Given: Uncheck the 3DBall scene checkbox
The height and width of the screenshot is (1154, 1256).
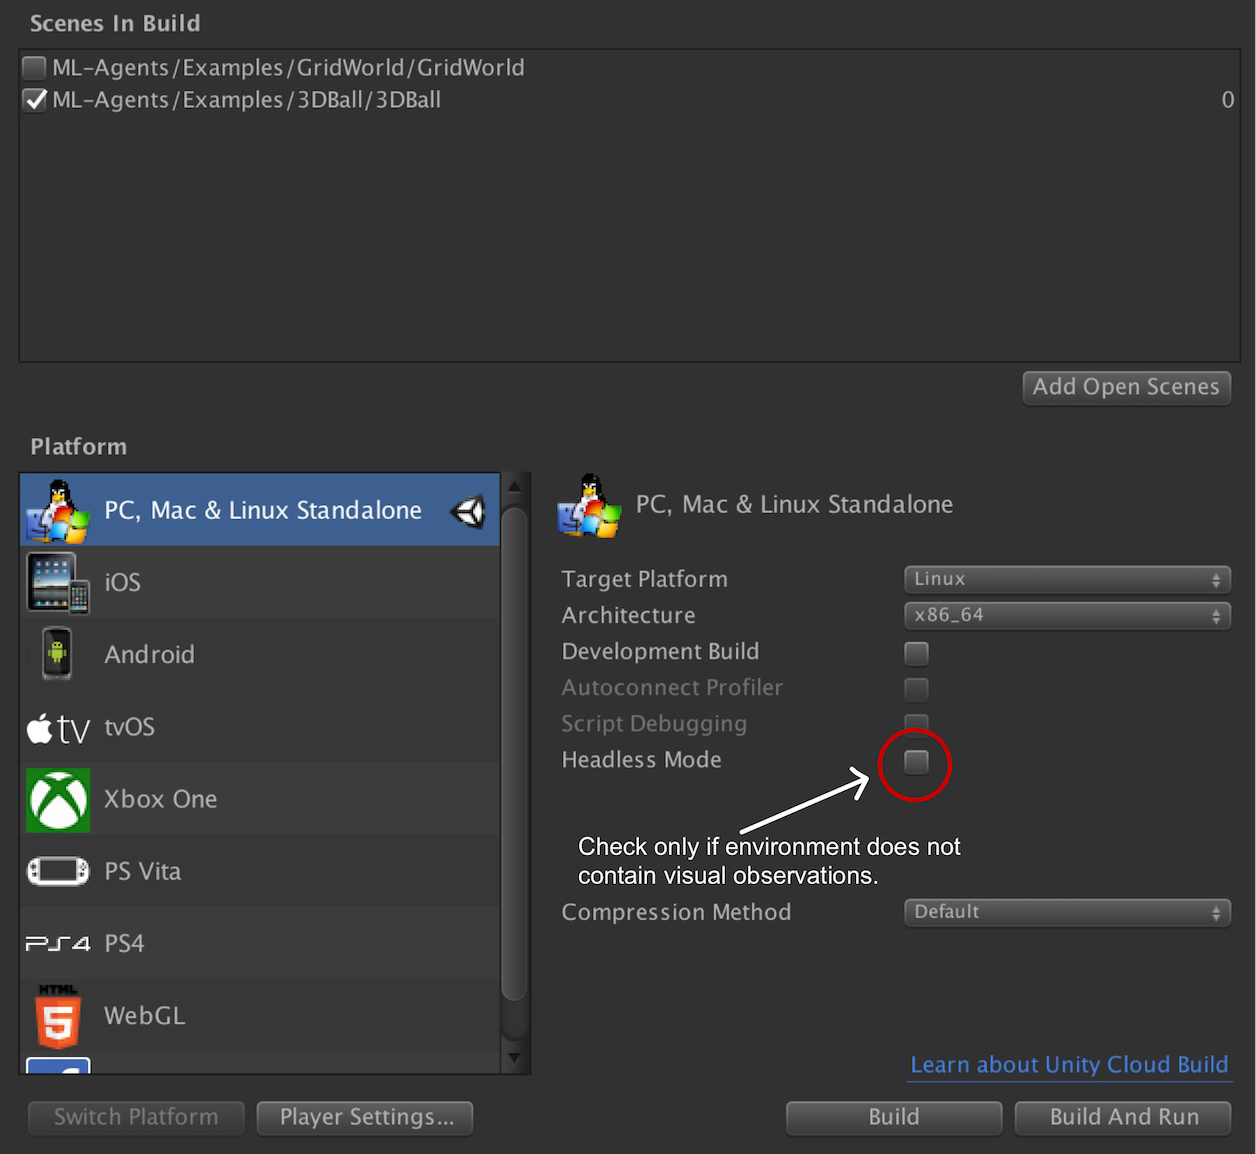Looking at the screenshot, I should pyautogui.click(x=35, y=100).
